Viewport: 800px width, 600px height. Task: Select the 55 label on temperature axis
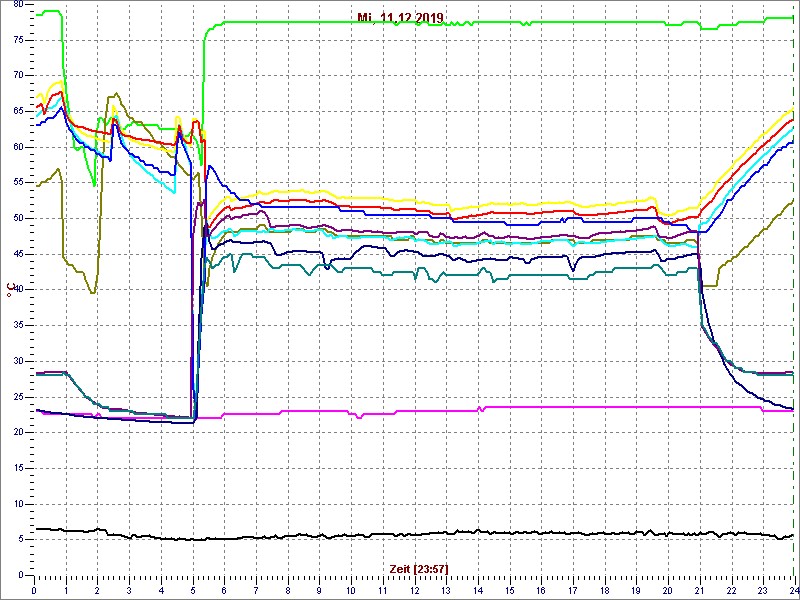pos(18,183)
